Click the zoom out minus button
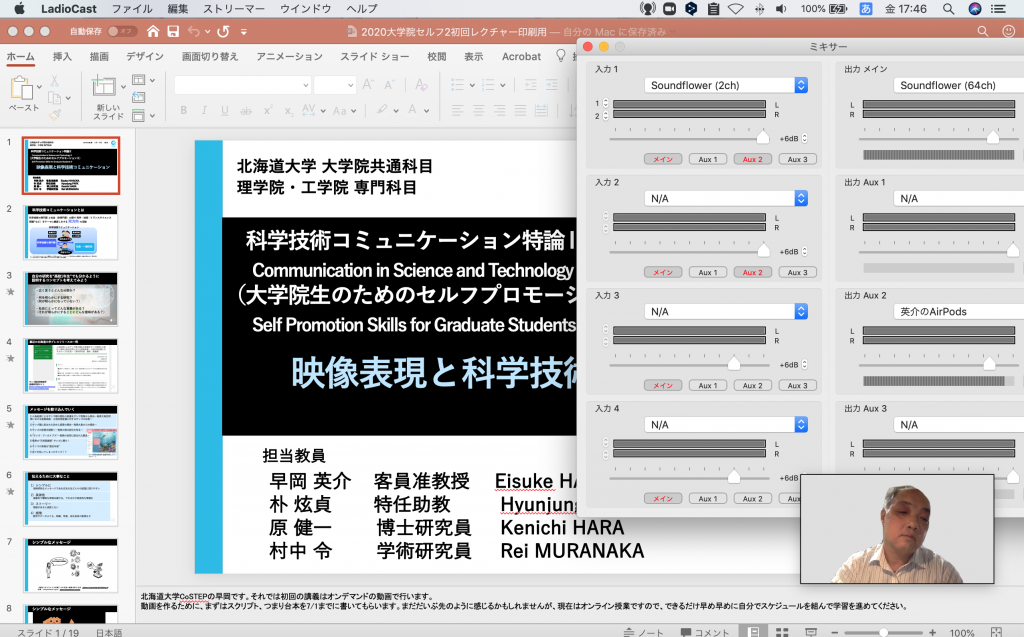 835,632
